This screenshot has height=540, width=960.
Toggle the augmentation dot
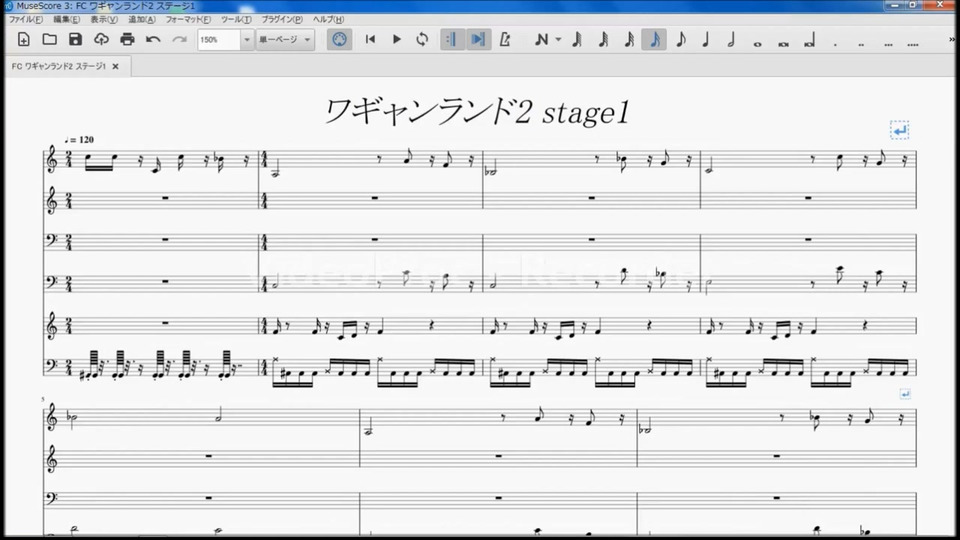(835, 43)
